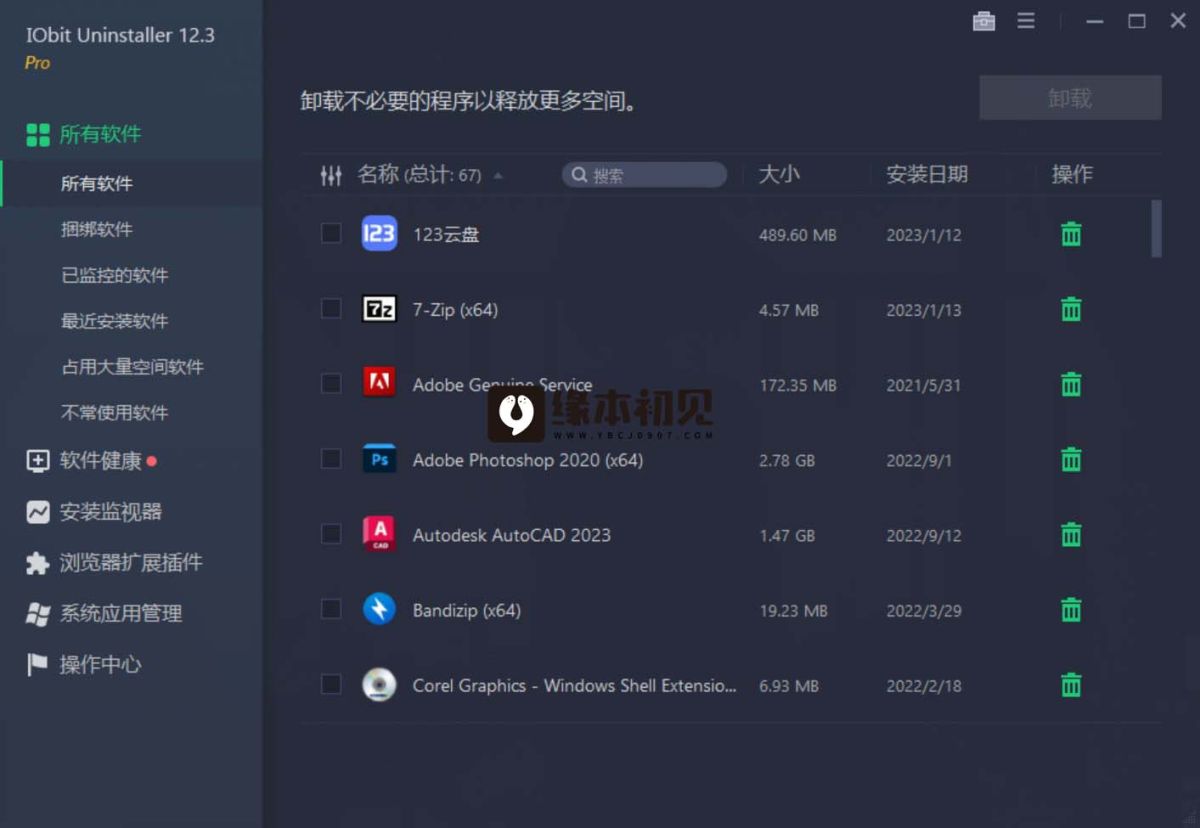Click the name 7-Zip (x64)
The width and height of the screenshot is (1200, 828).
pos(455,310)
